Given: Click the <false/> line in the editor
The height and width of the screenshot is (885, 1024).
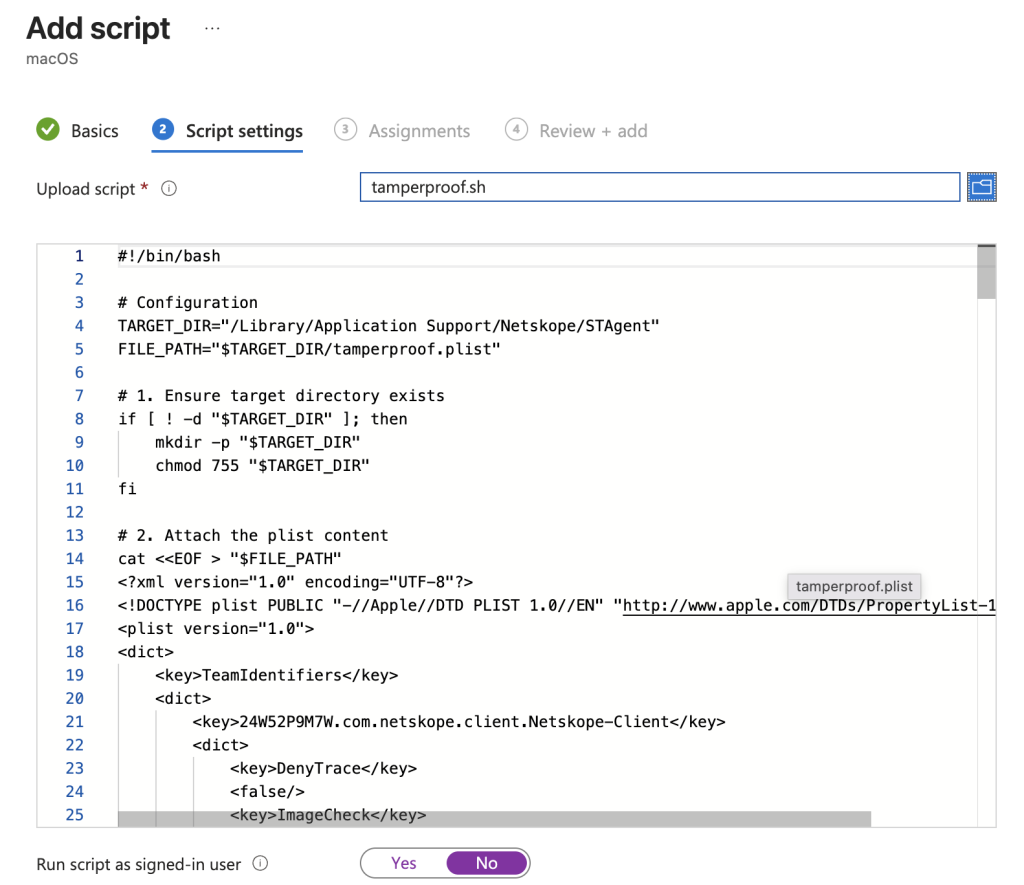Looking at the screenshot, I should click(267, 792).
